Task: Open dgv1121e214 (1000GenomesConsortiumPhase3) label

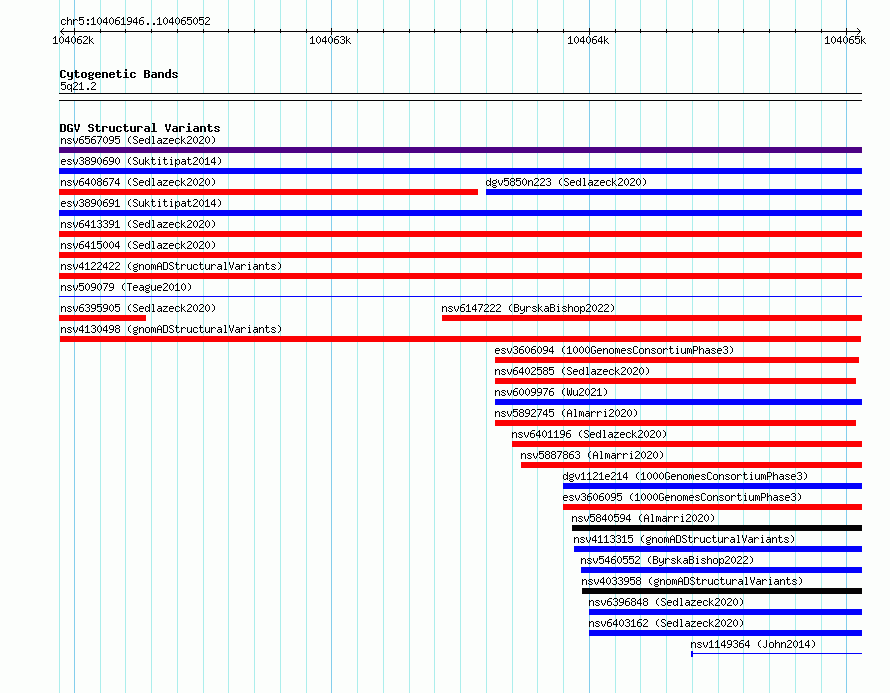Action: [685, 476]
